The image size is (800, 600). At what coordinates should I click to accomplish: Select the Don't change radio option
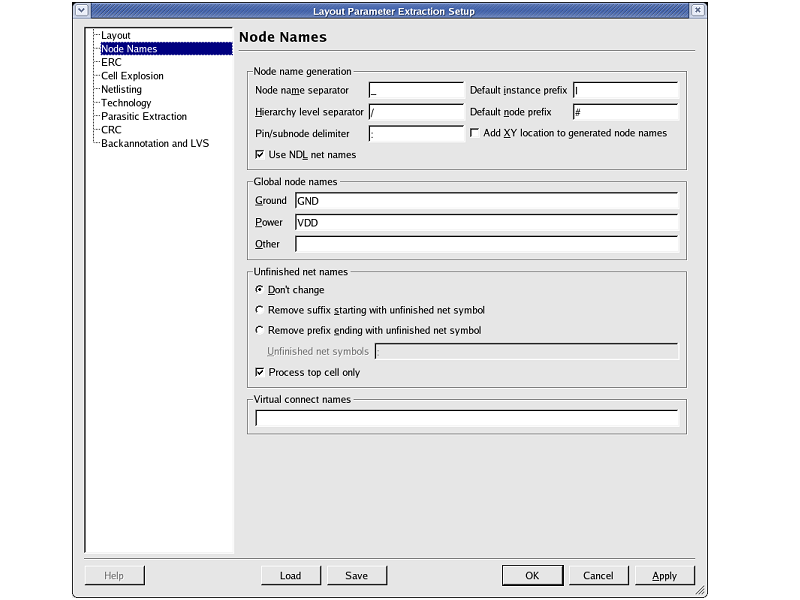click(x=260, y=290)
